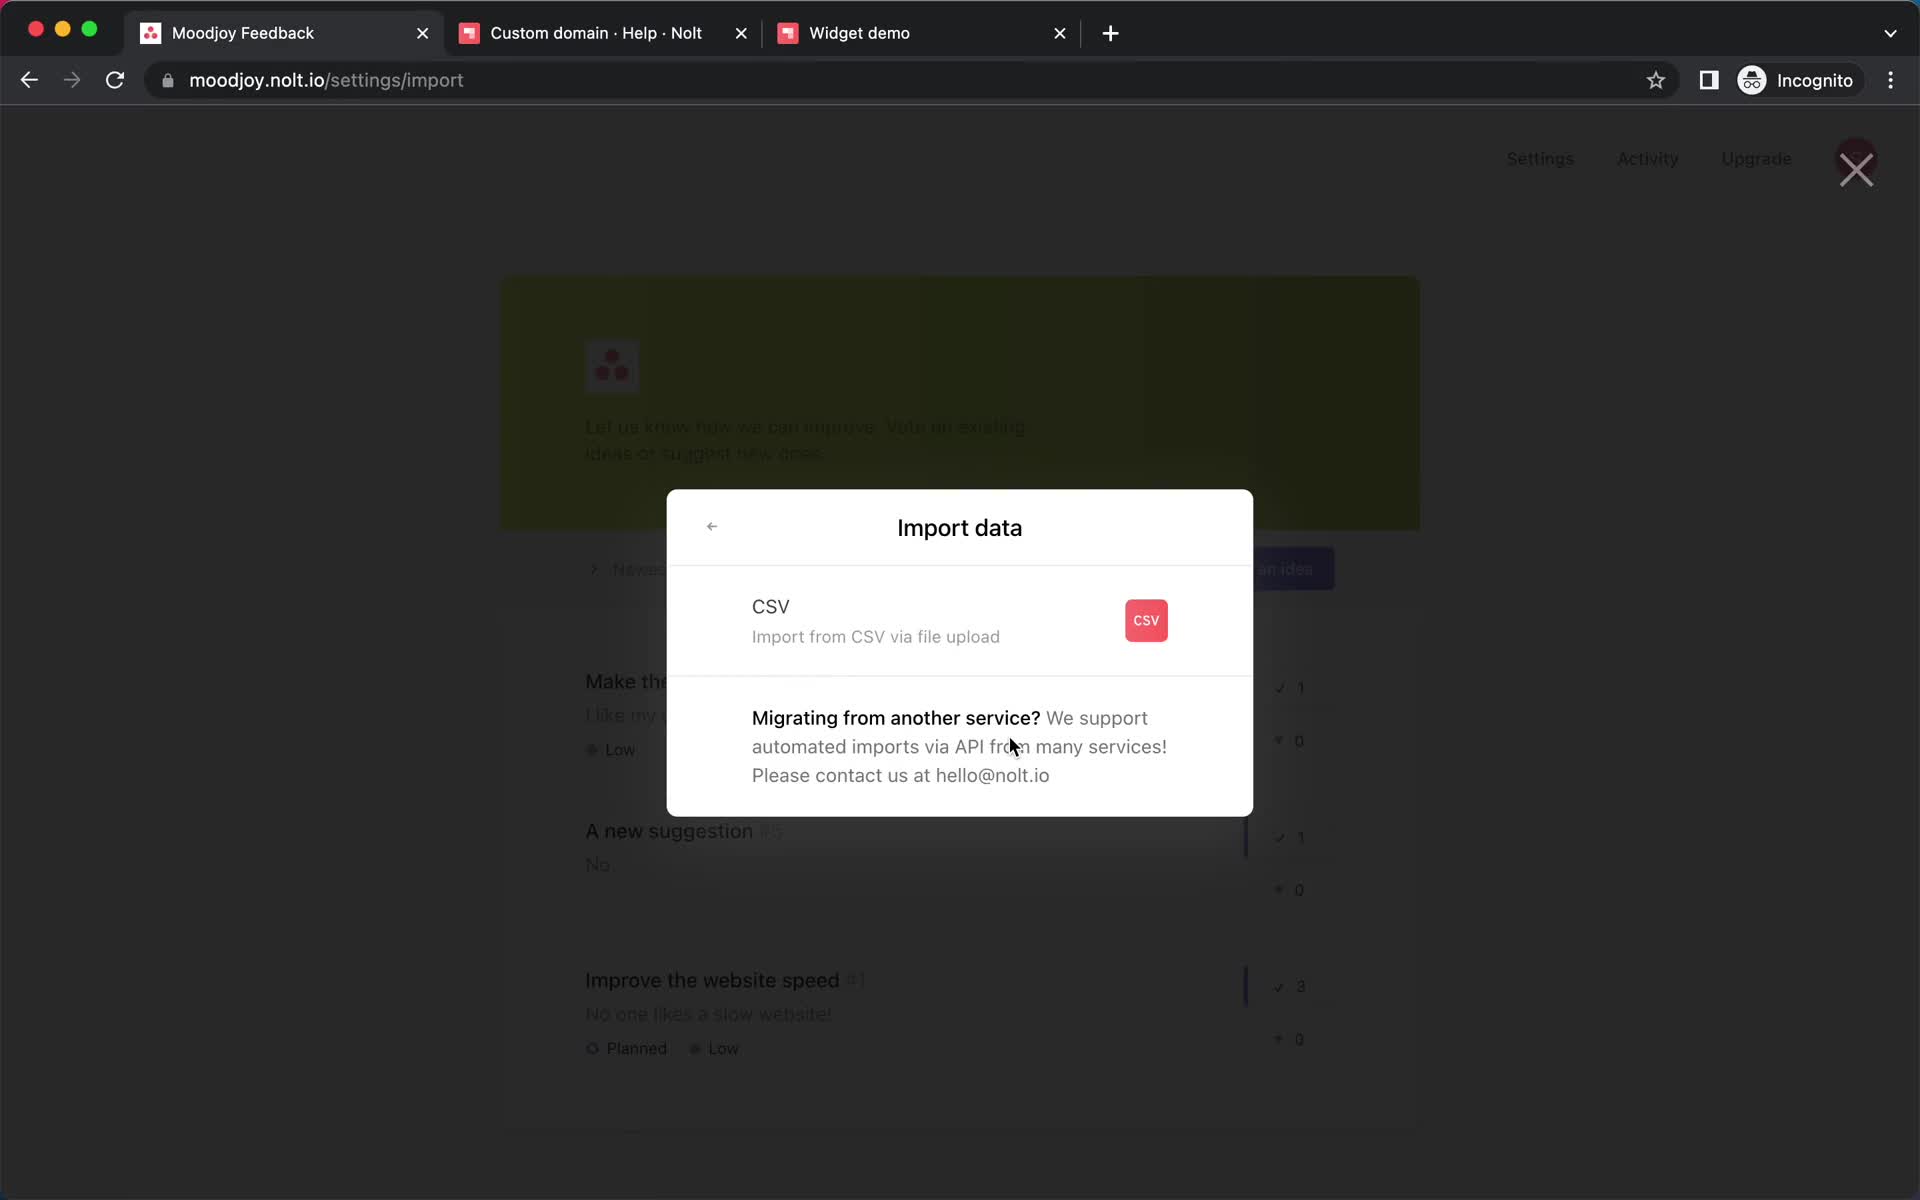Image resolution: width=1920 pixels, height=1200 pixels.
Task: Click the browser extensions icon
Action: pos(1707,80)
